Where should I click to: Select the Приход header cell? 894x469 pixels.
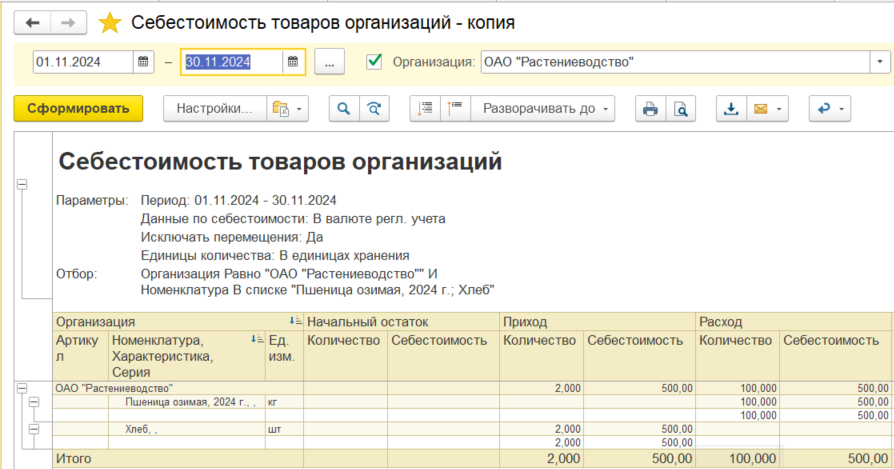598,321
